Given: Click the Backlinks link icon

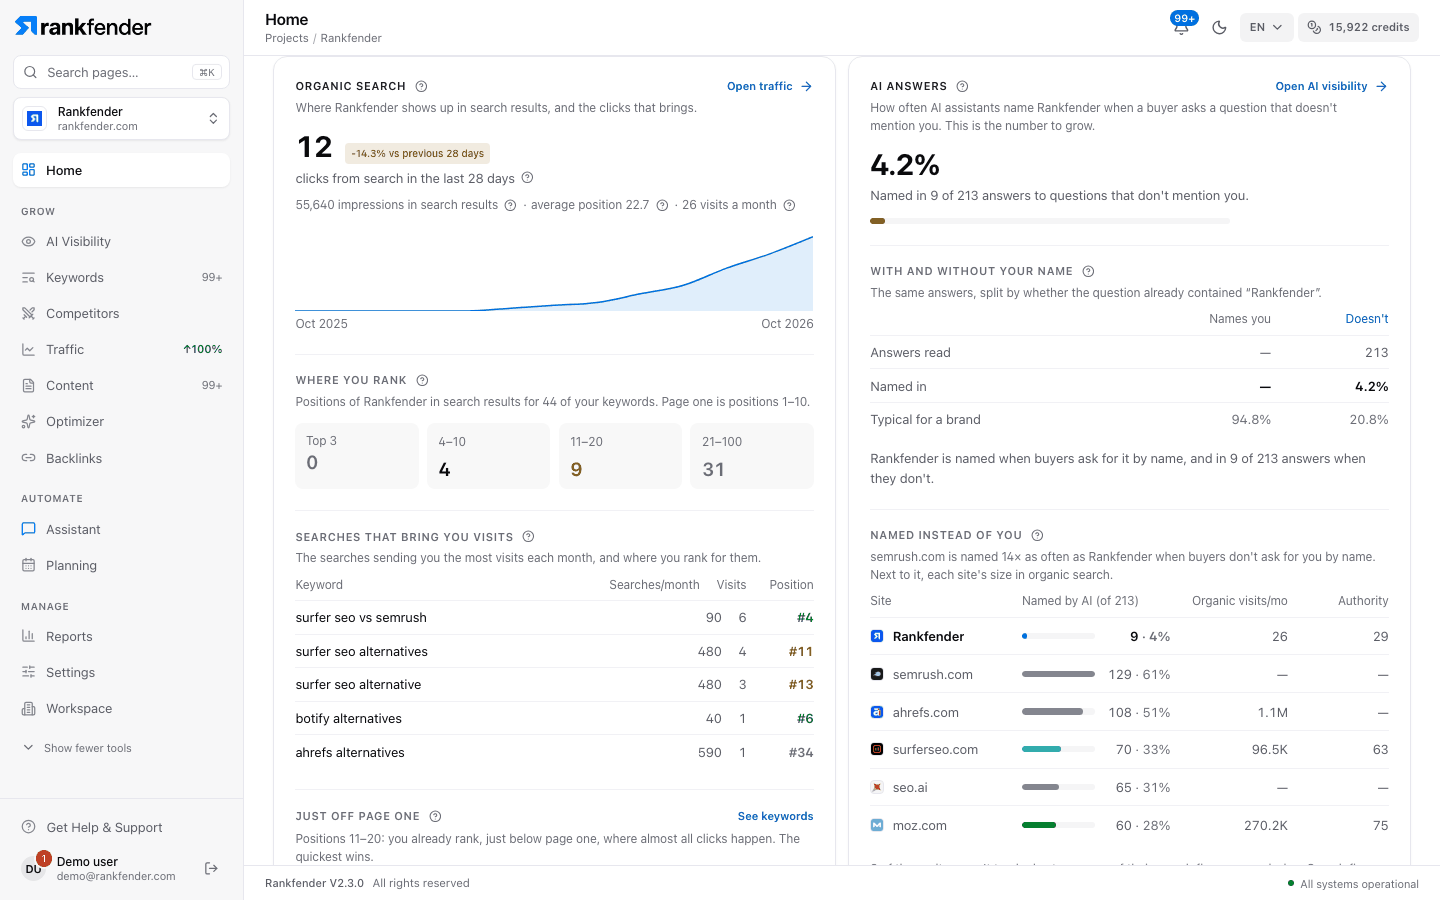Looking at the screenshot, I should pos(28,458).
